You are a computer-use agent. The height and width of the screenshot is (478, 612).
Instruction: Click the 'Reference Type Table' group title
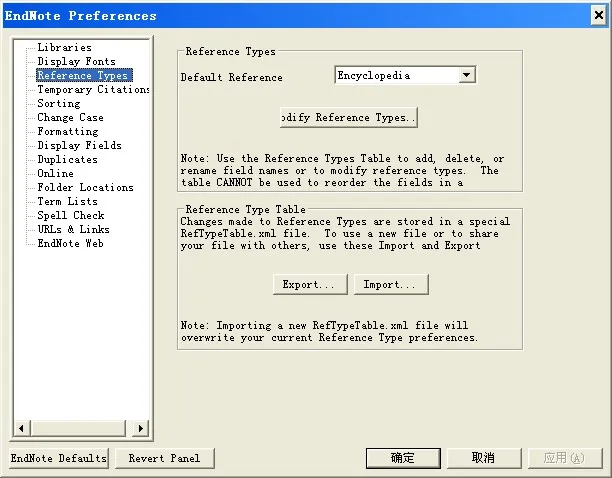246,210
